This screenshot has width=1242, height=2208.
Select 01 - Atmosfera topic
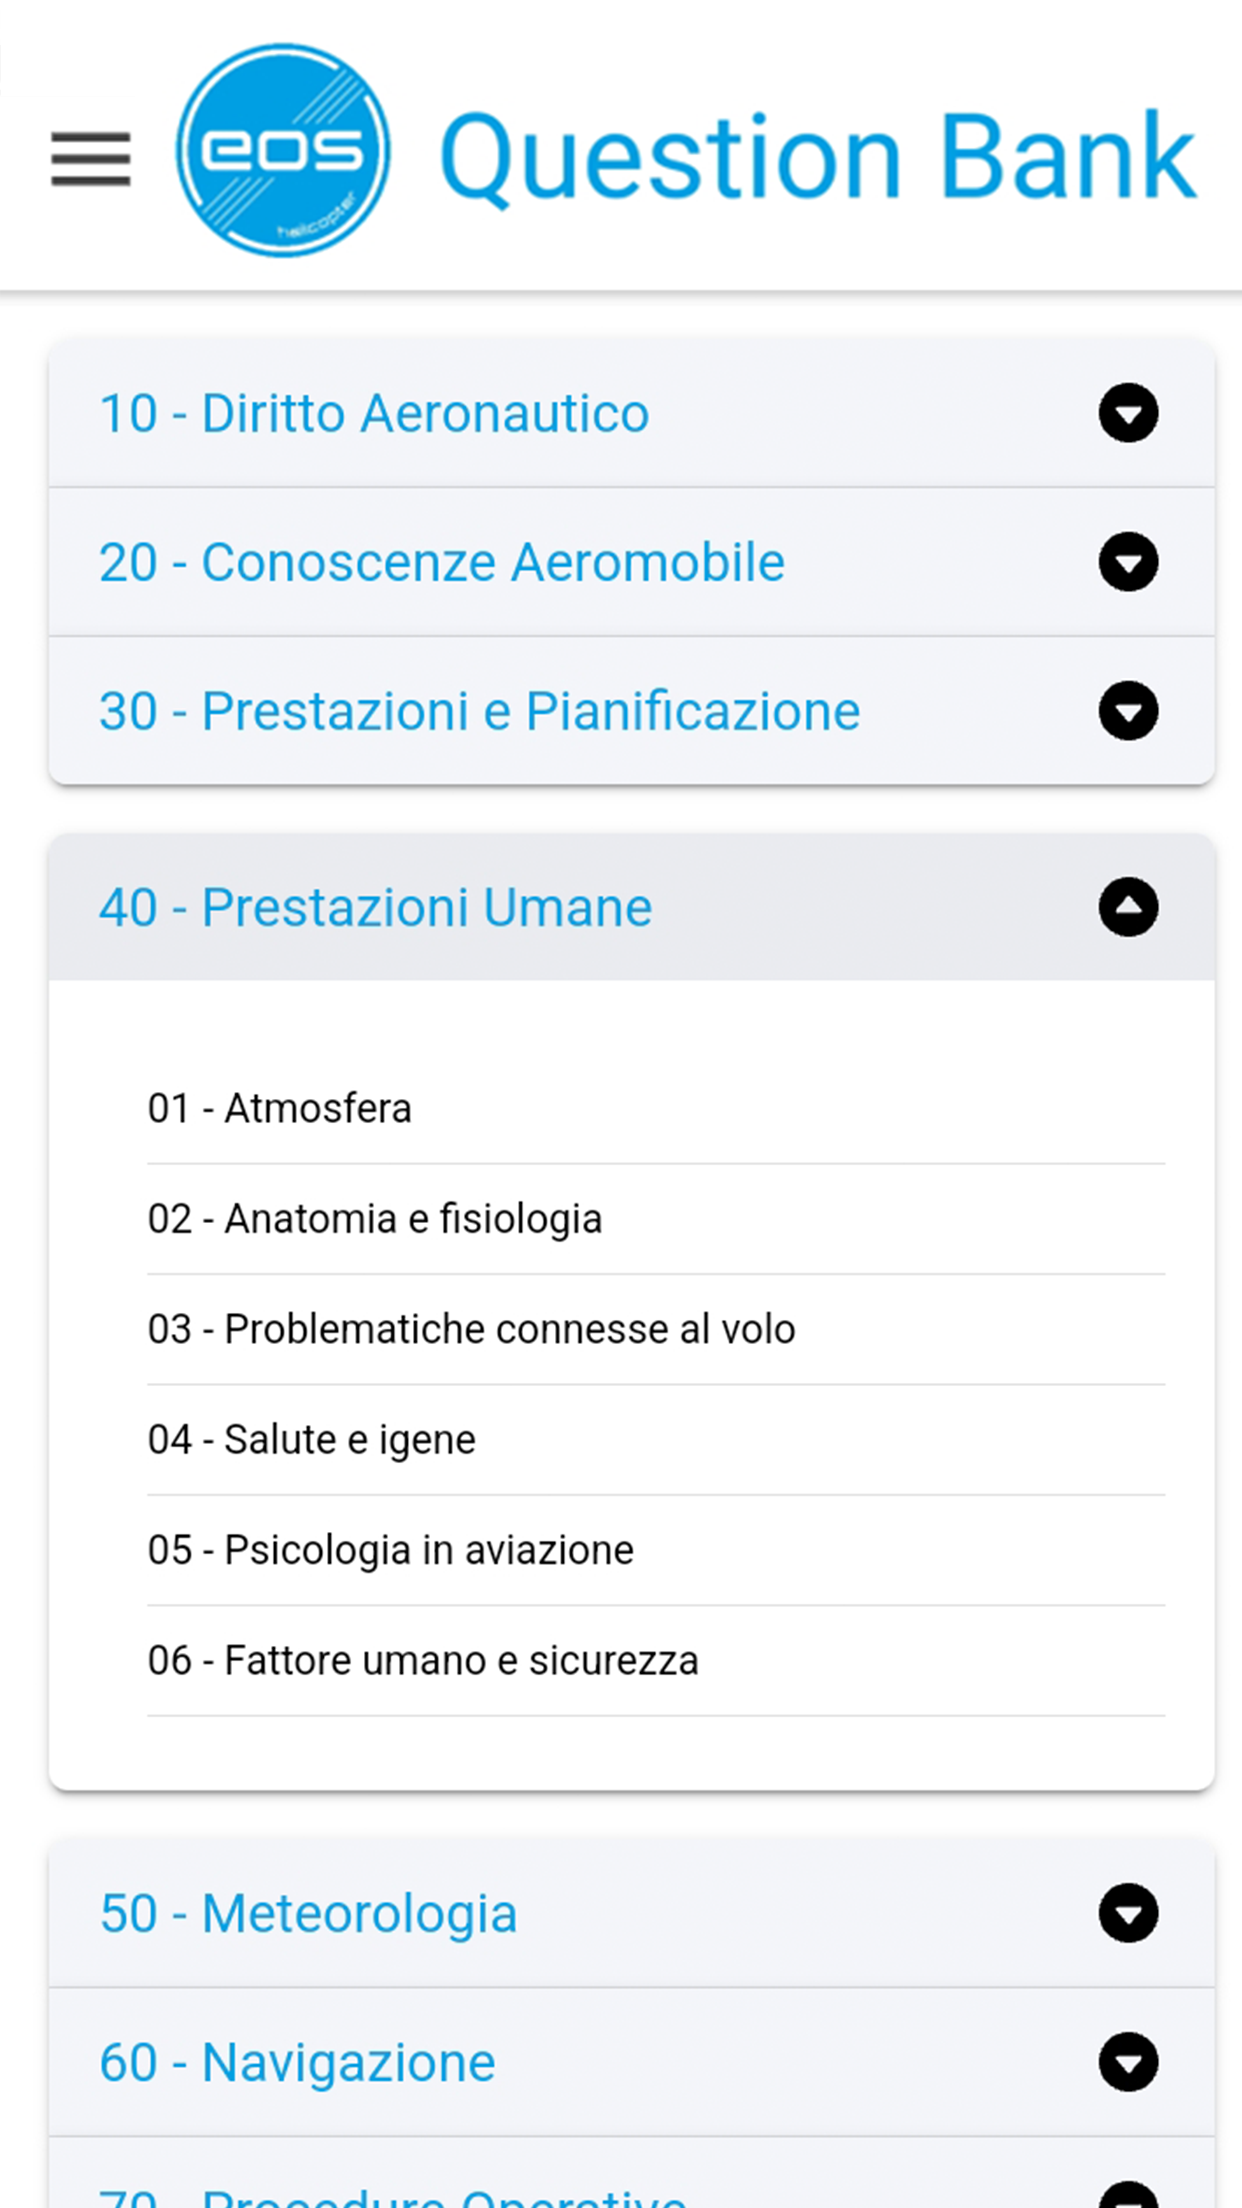[x=656, y=1109]
